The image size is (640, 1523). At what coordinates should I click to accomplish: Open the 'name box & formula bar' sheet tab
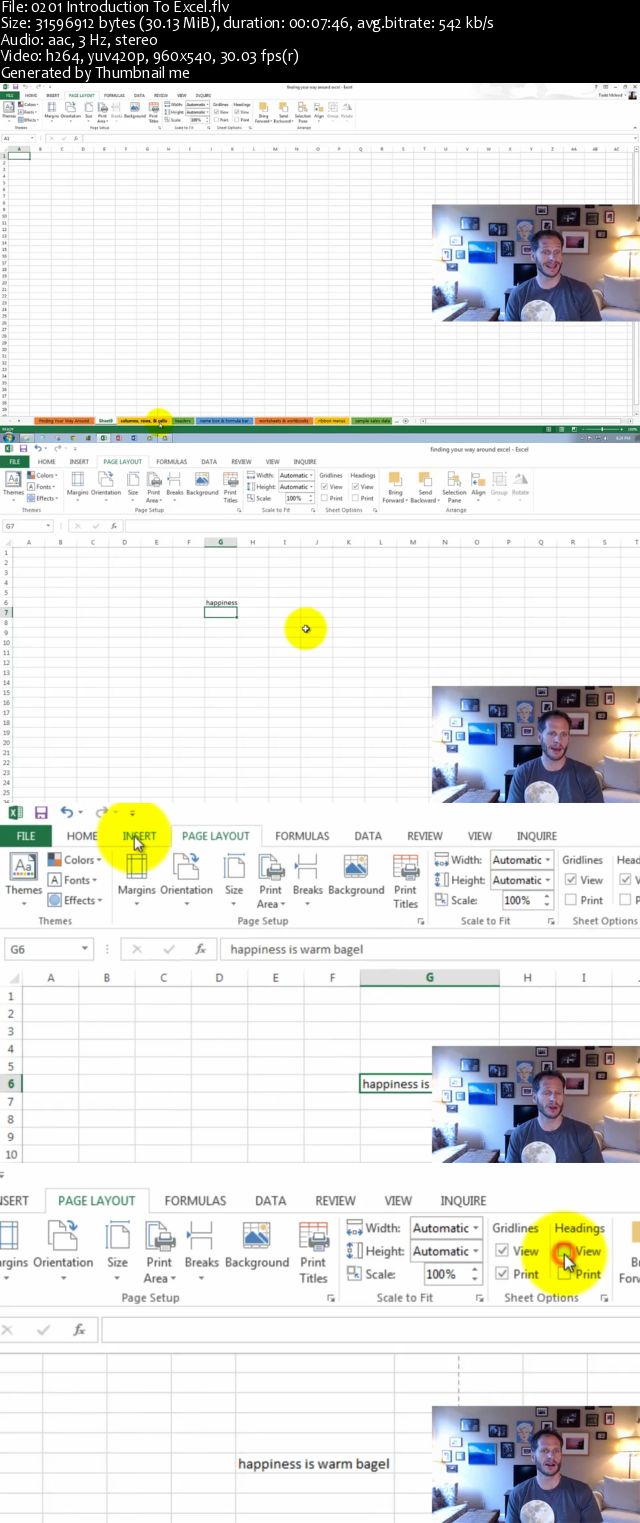224,421
